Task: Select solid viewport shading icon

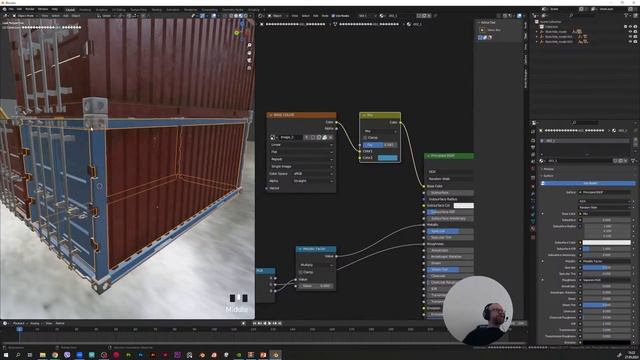Action: [236, 16]
